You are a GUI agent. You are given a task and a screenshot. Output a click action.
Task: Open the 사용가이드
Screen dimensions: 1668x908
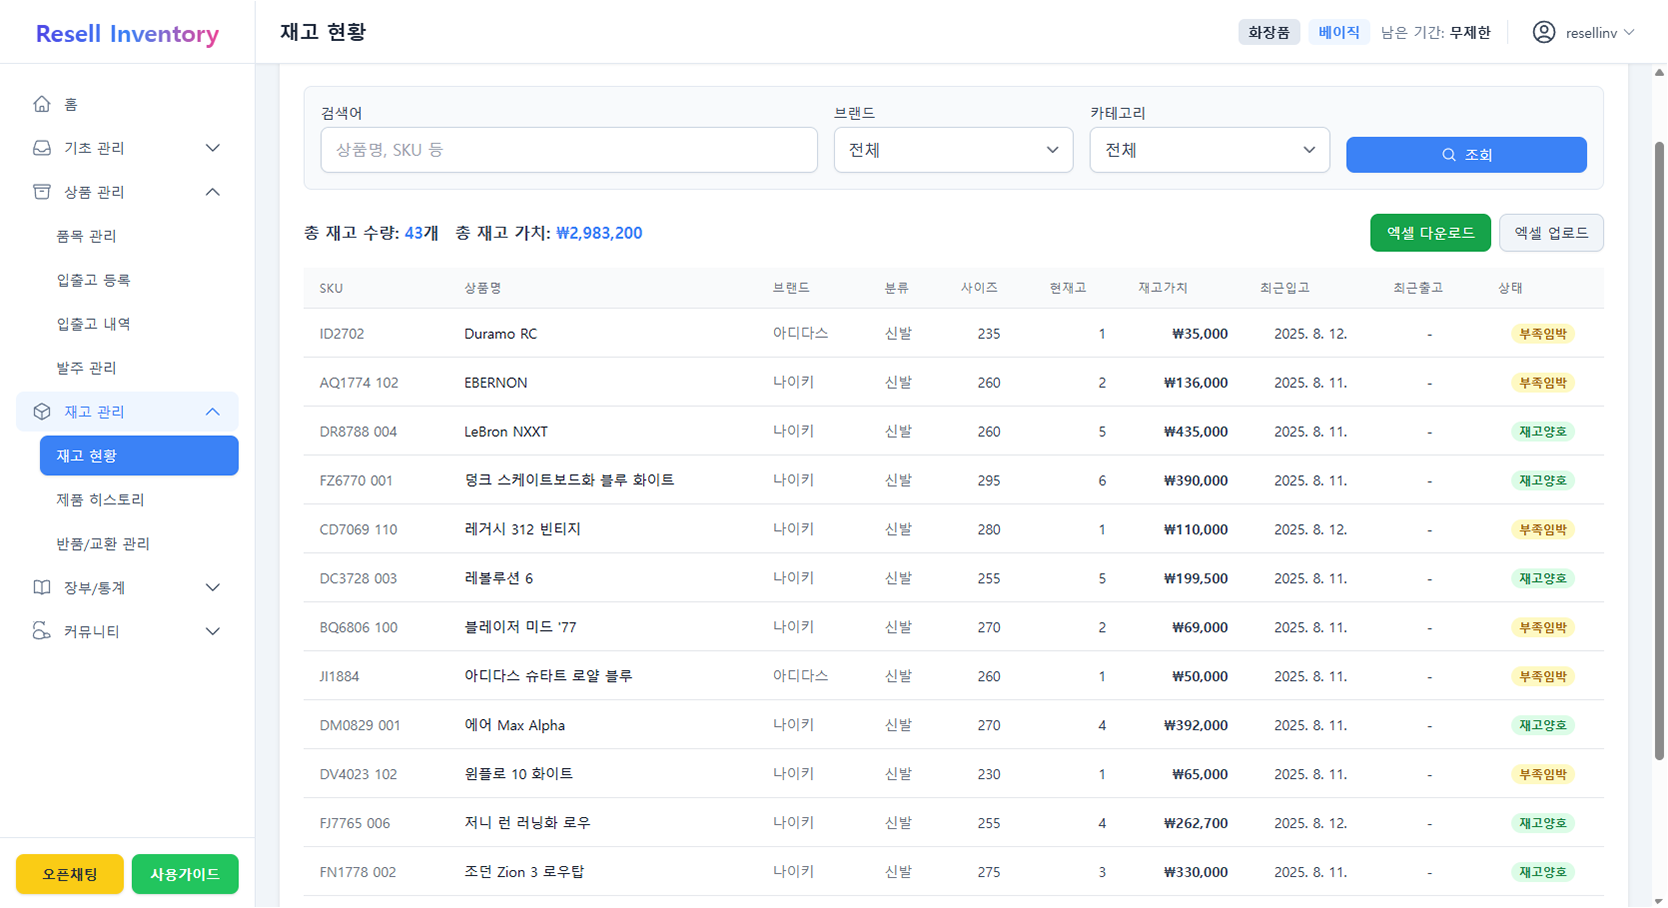184,873
